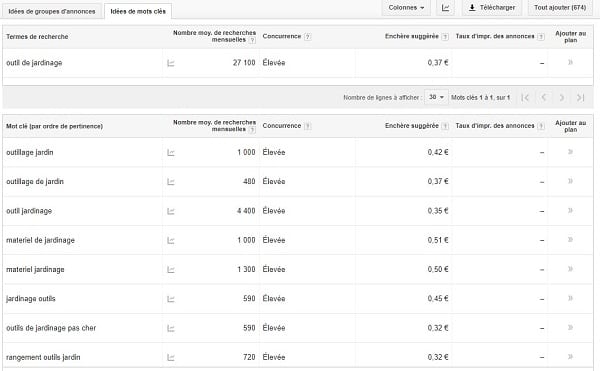Viewport: 600px width, 371px height.
Task: Sort by Termes de recherche column header
Action: [x=37, y=37]
